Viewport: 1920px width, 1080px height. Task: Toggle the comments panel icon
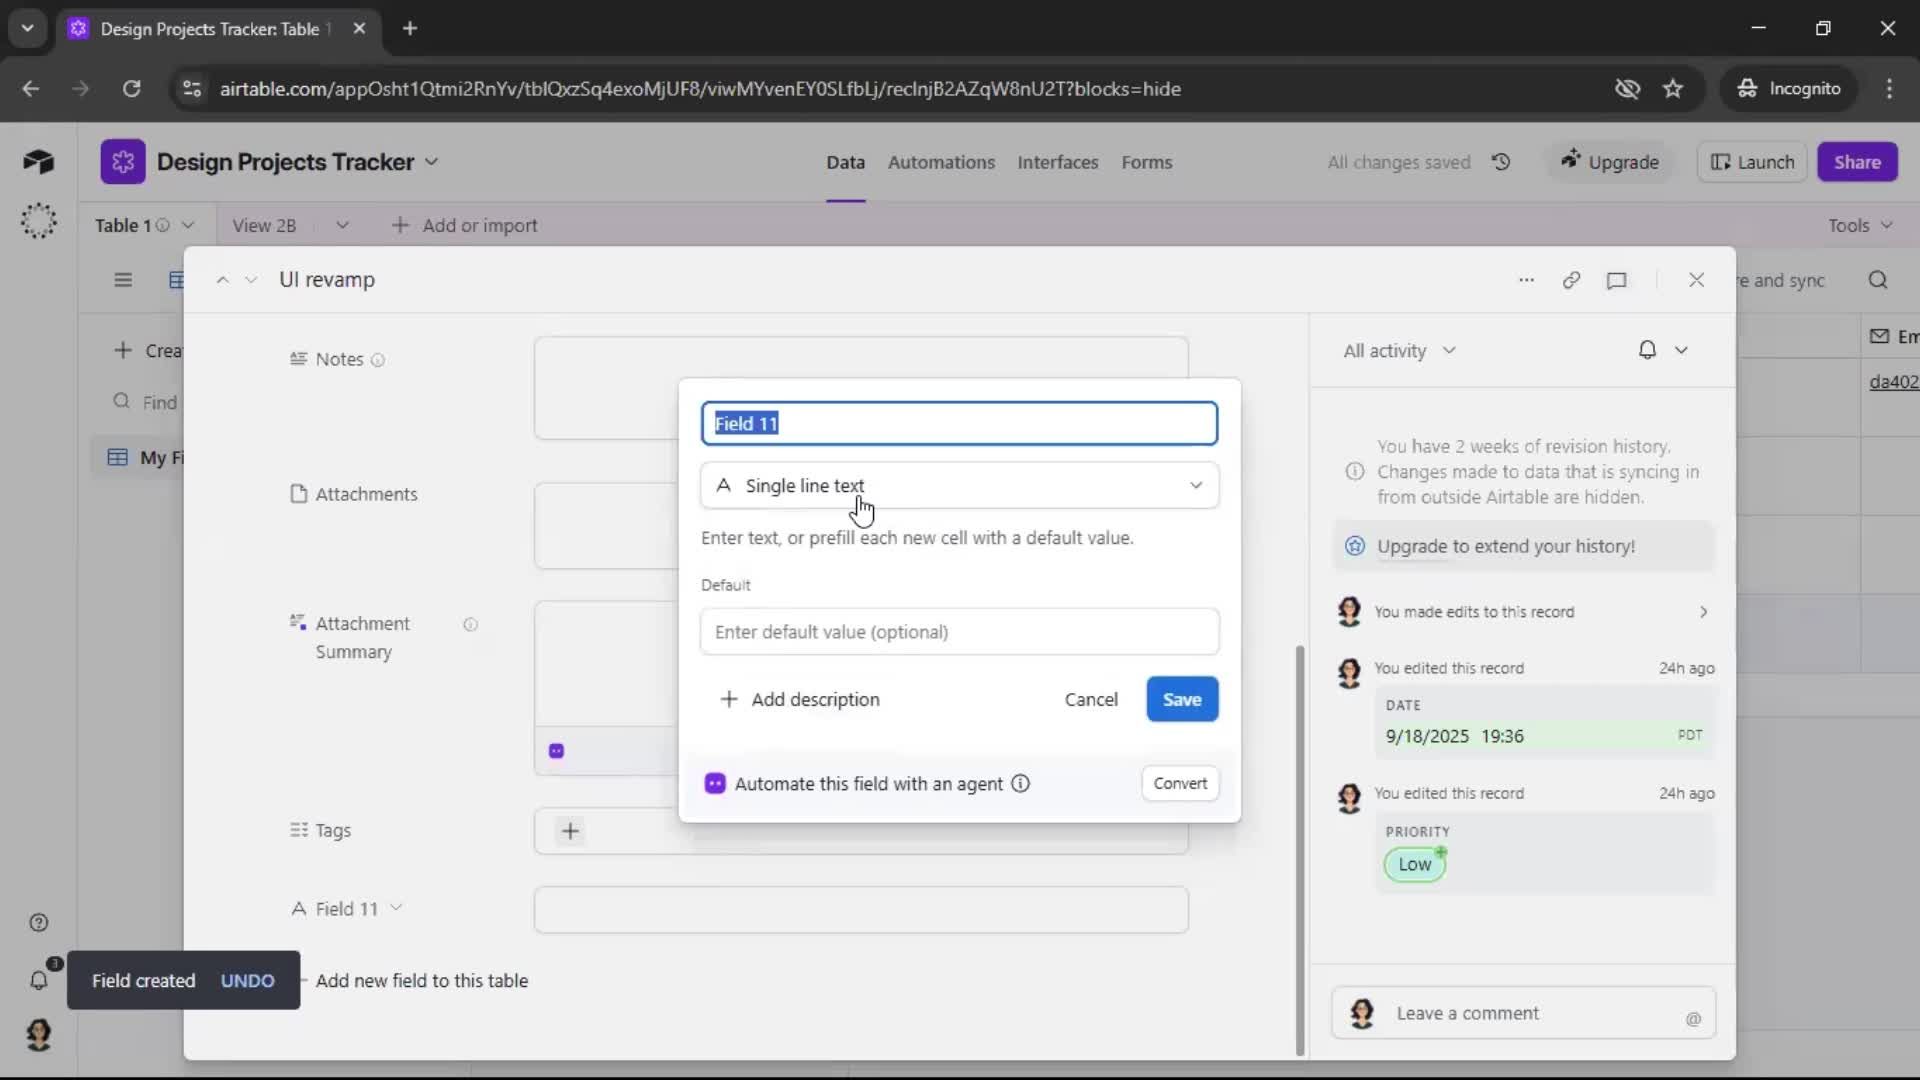tap(1617, 280)
